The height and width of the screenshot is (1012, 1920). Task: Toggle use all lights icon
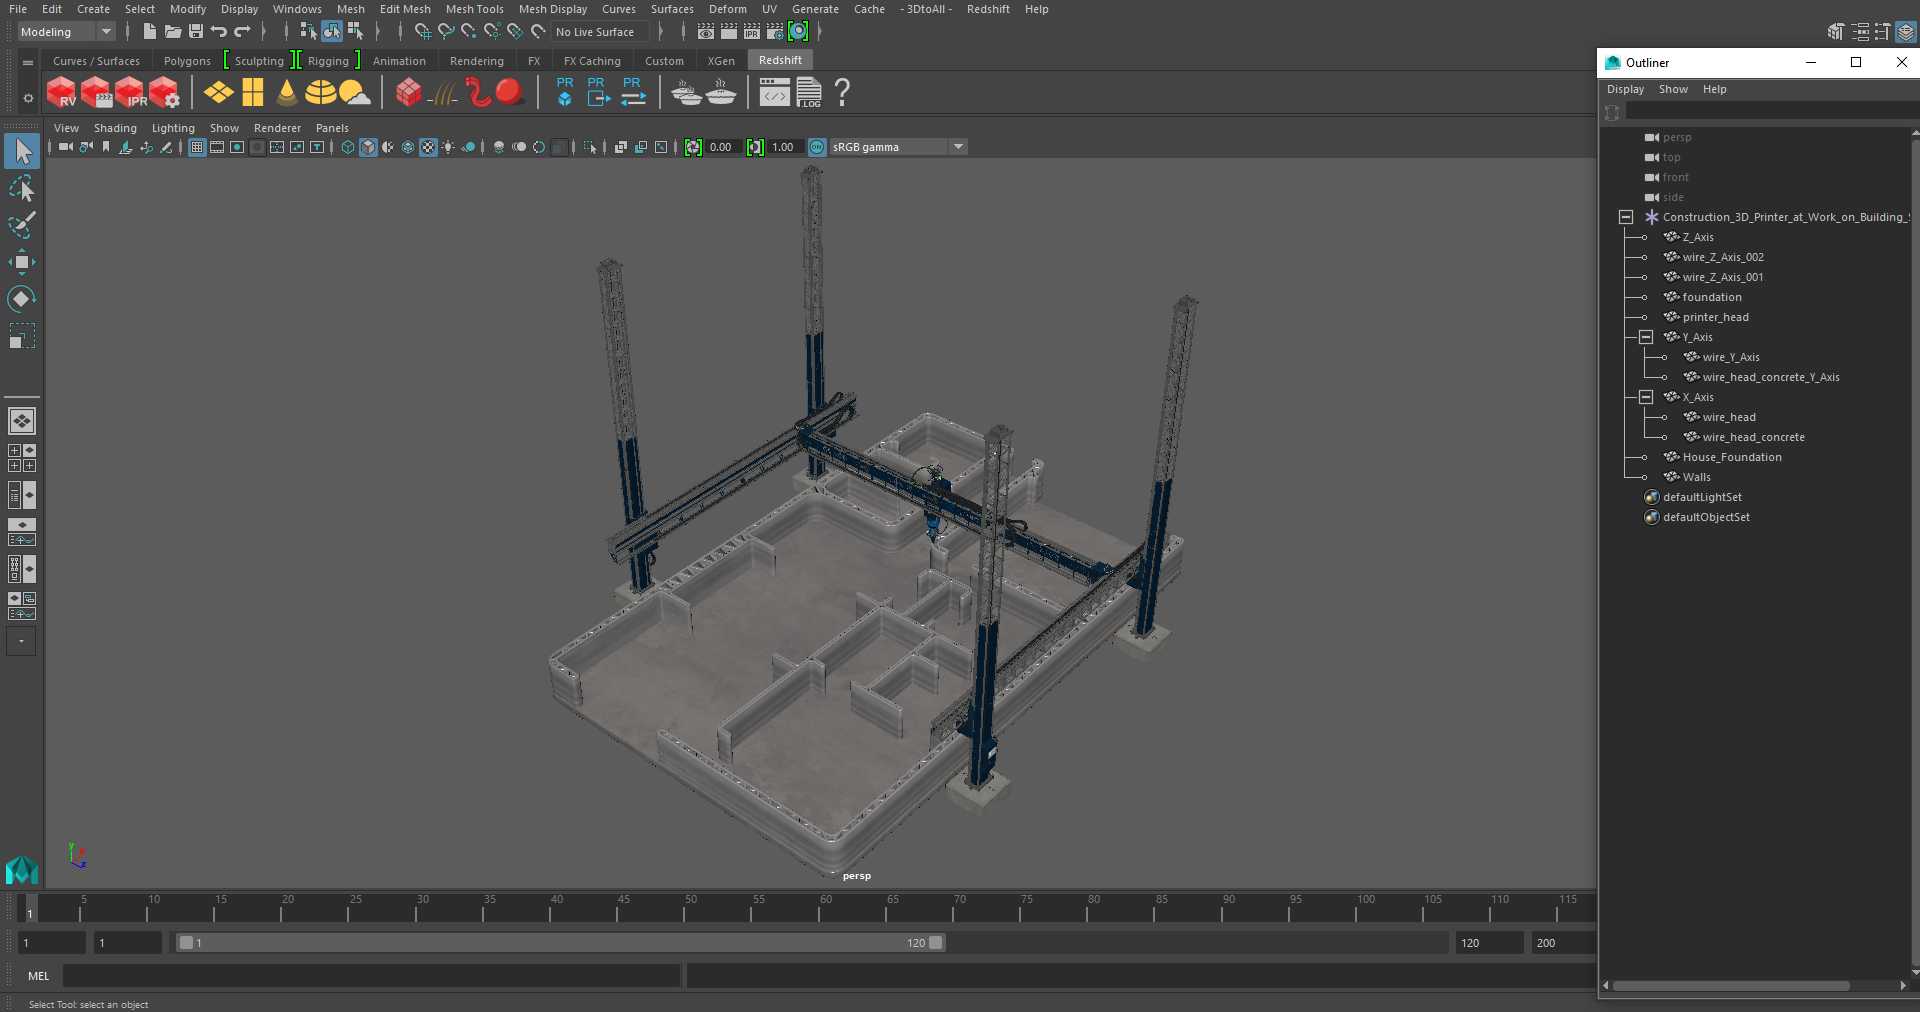click(448, 147)
